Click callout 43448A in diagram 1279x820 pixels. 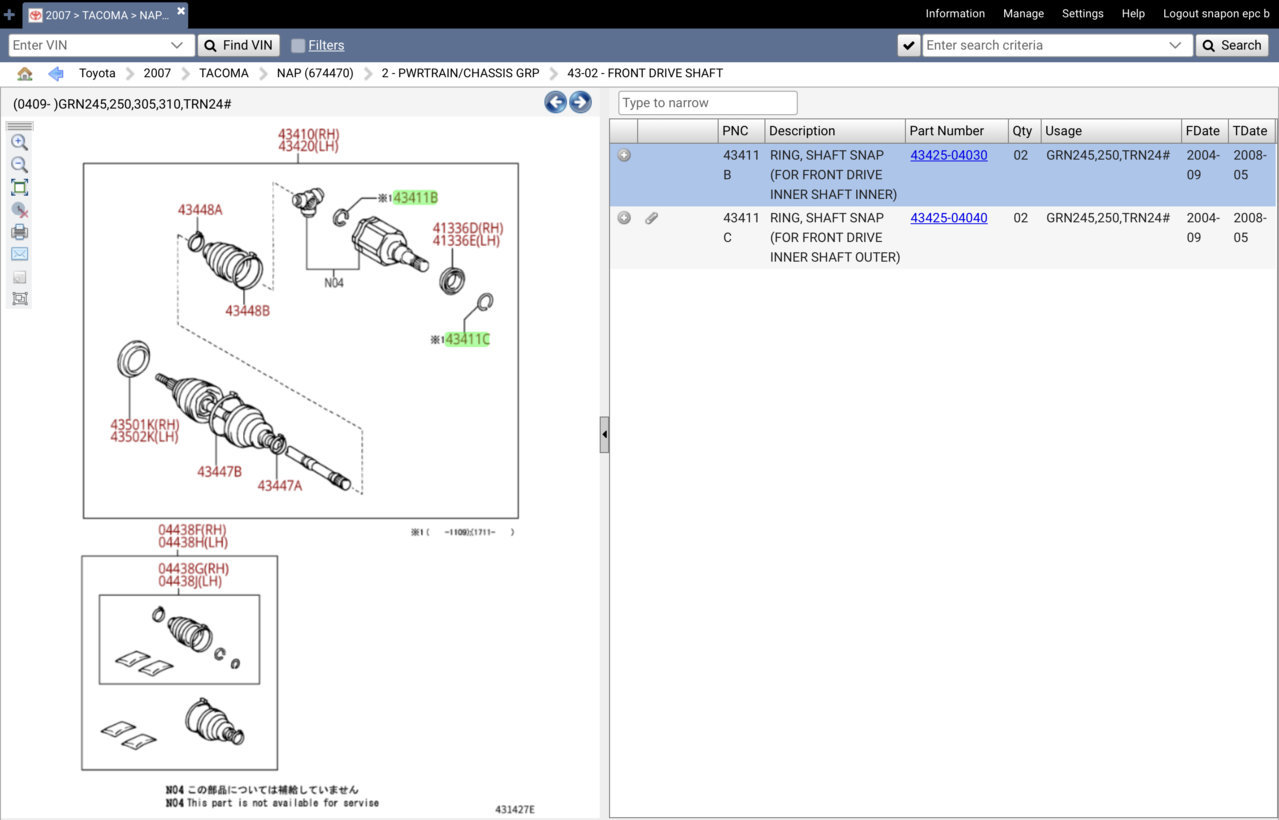click(x=200, y=210)
